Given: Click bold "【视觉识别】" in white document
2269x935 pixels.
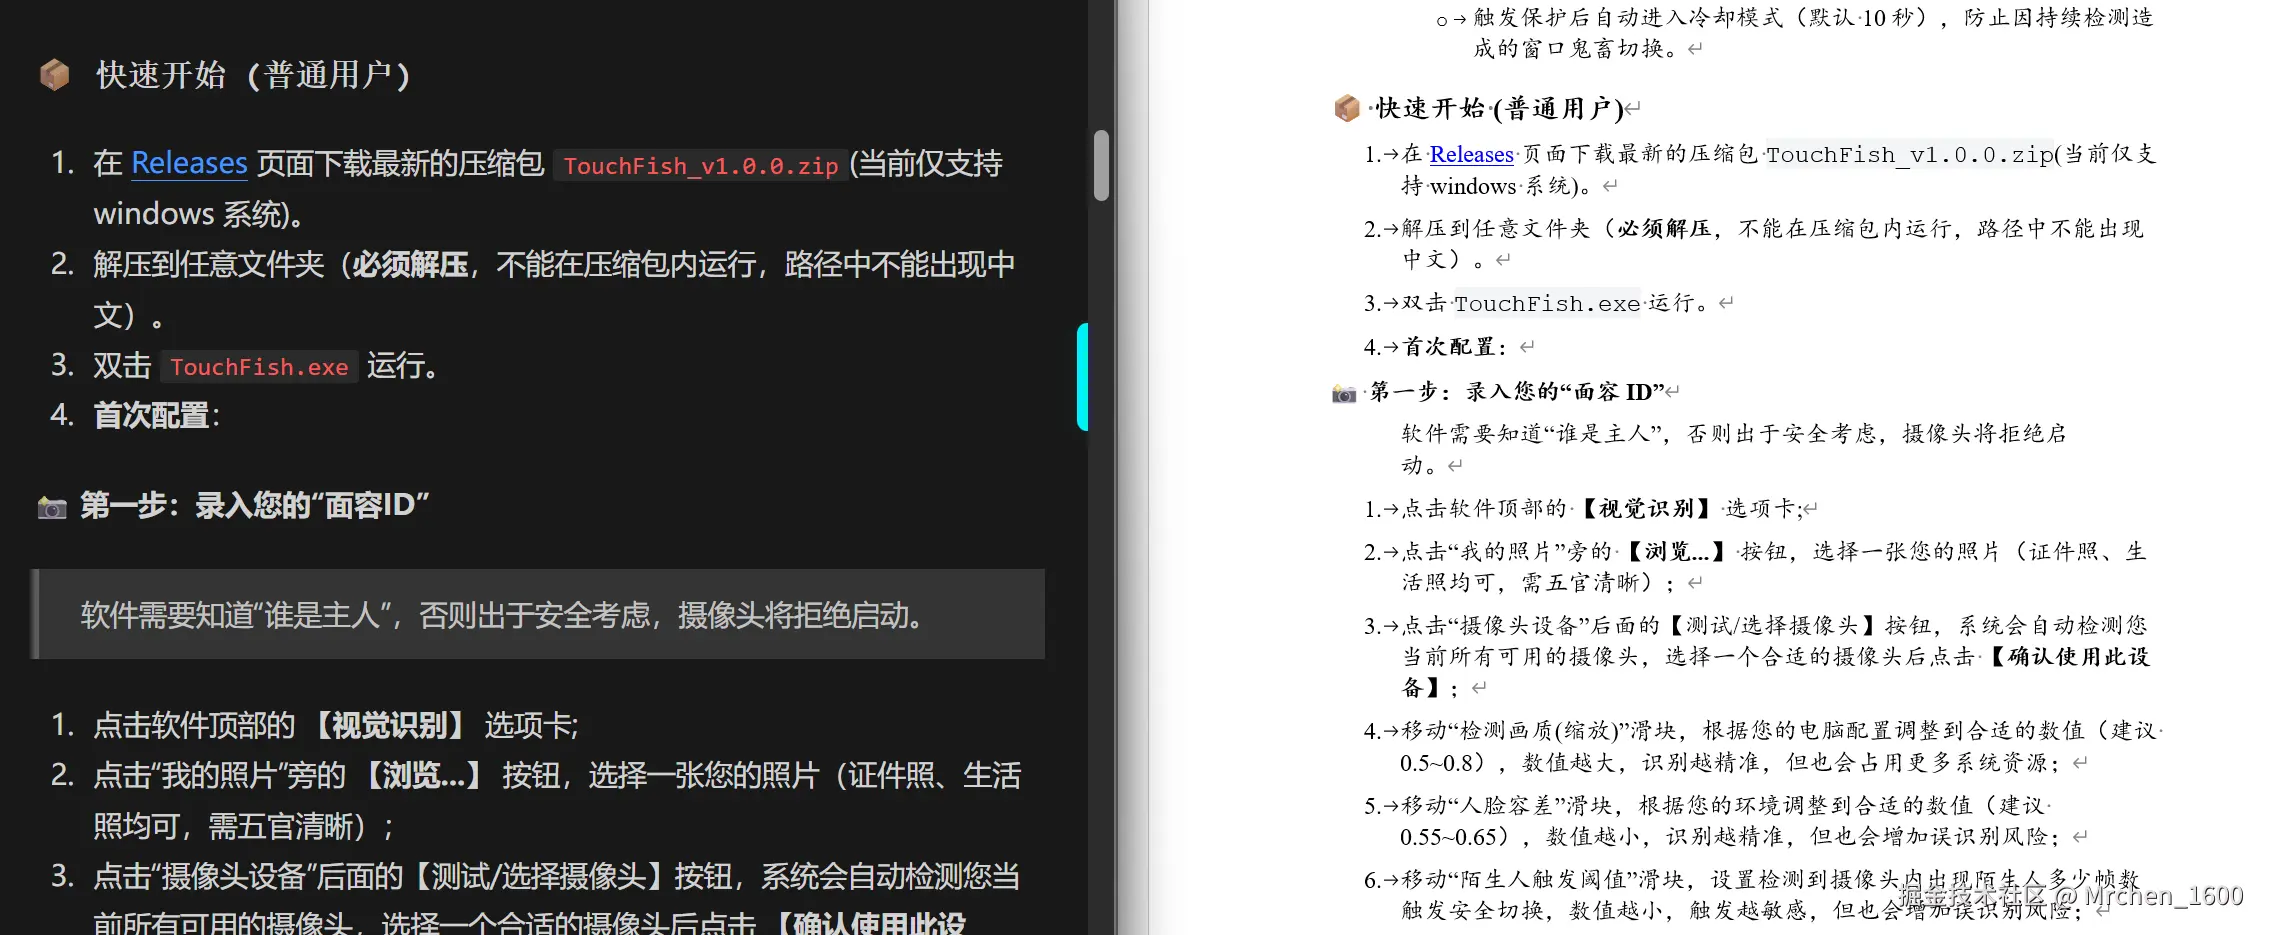Looking at the screenshot, I should 1645,508.
